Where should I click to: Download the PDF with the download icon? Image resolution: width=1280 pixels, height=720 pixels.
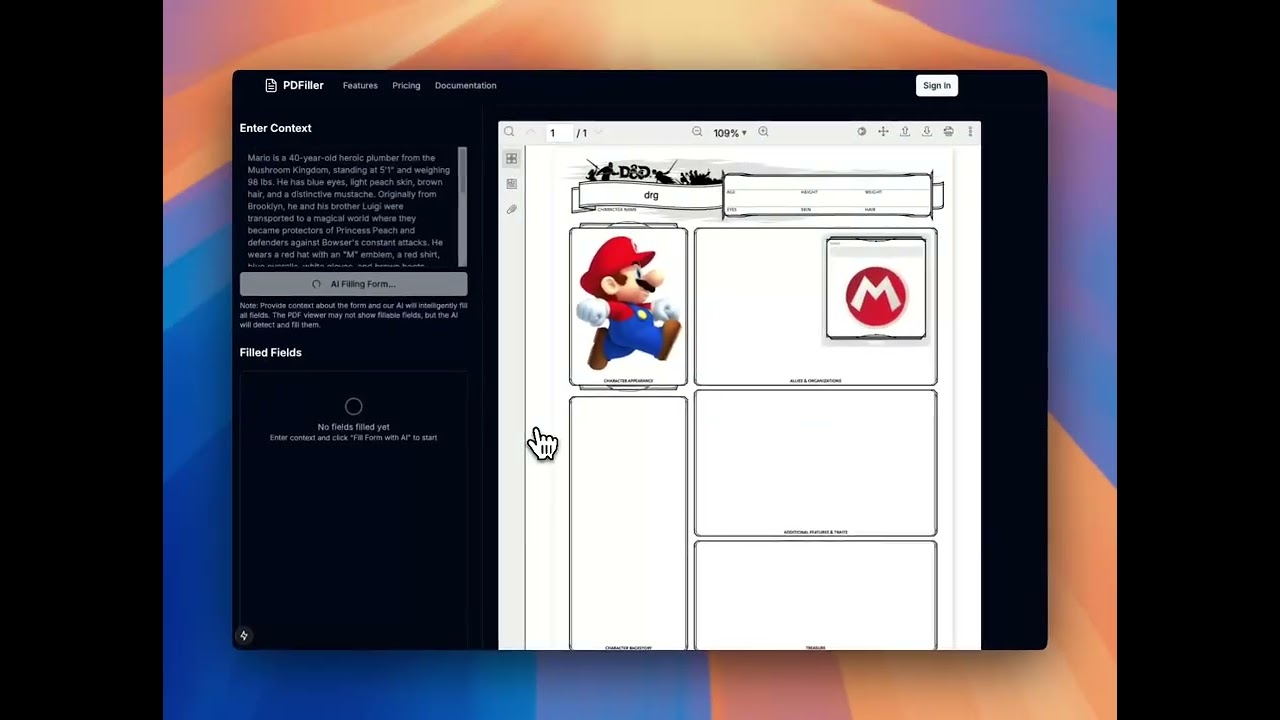tap(927, 132)
